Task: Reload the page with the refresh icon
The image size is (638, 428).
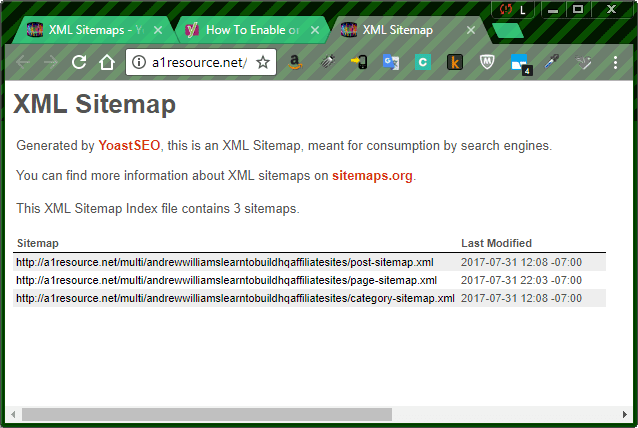Action: (x=79, y=62)
